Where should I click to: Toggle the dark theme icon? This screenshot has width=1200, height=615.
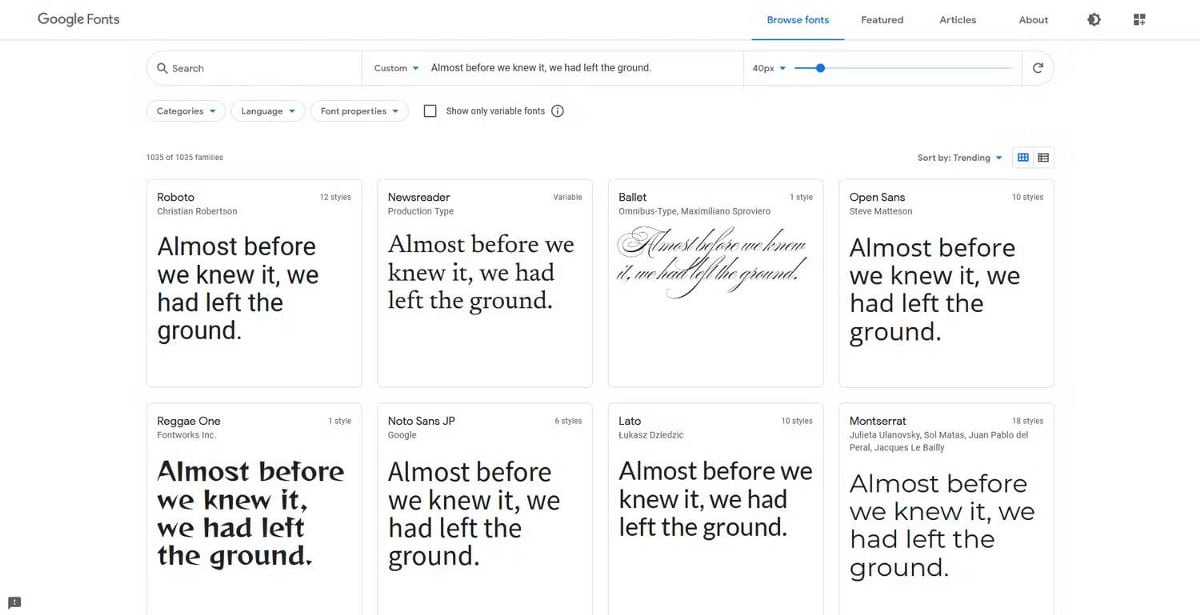click(x=1094, y=20)
